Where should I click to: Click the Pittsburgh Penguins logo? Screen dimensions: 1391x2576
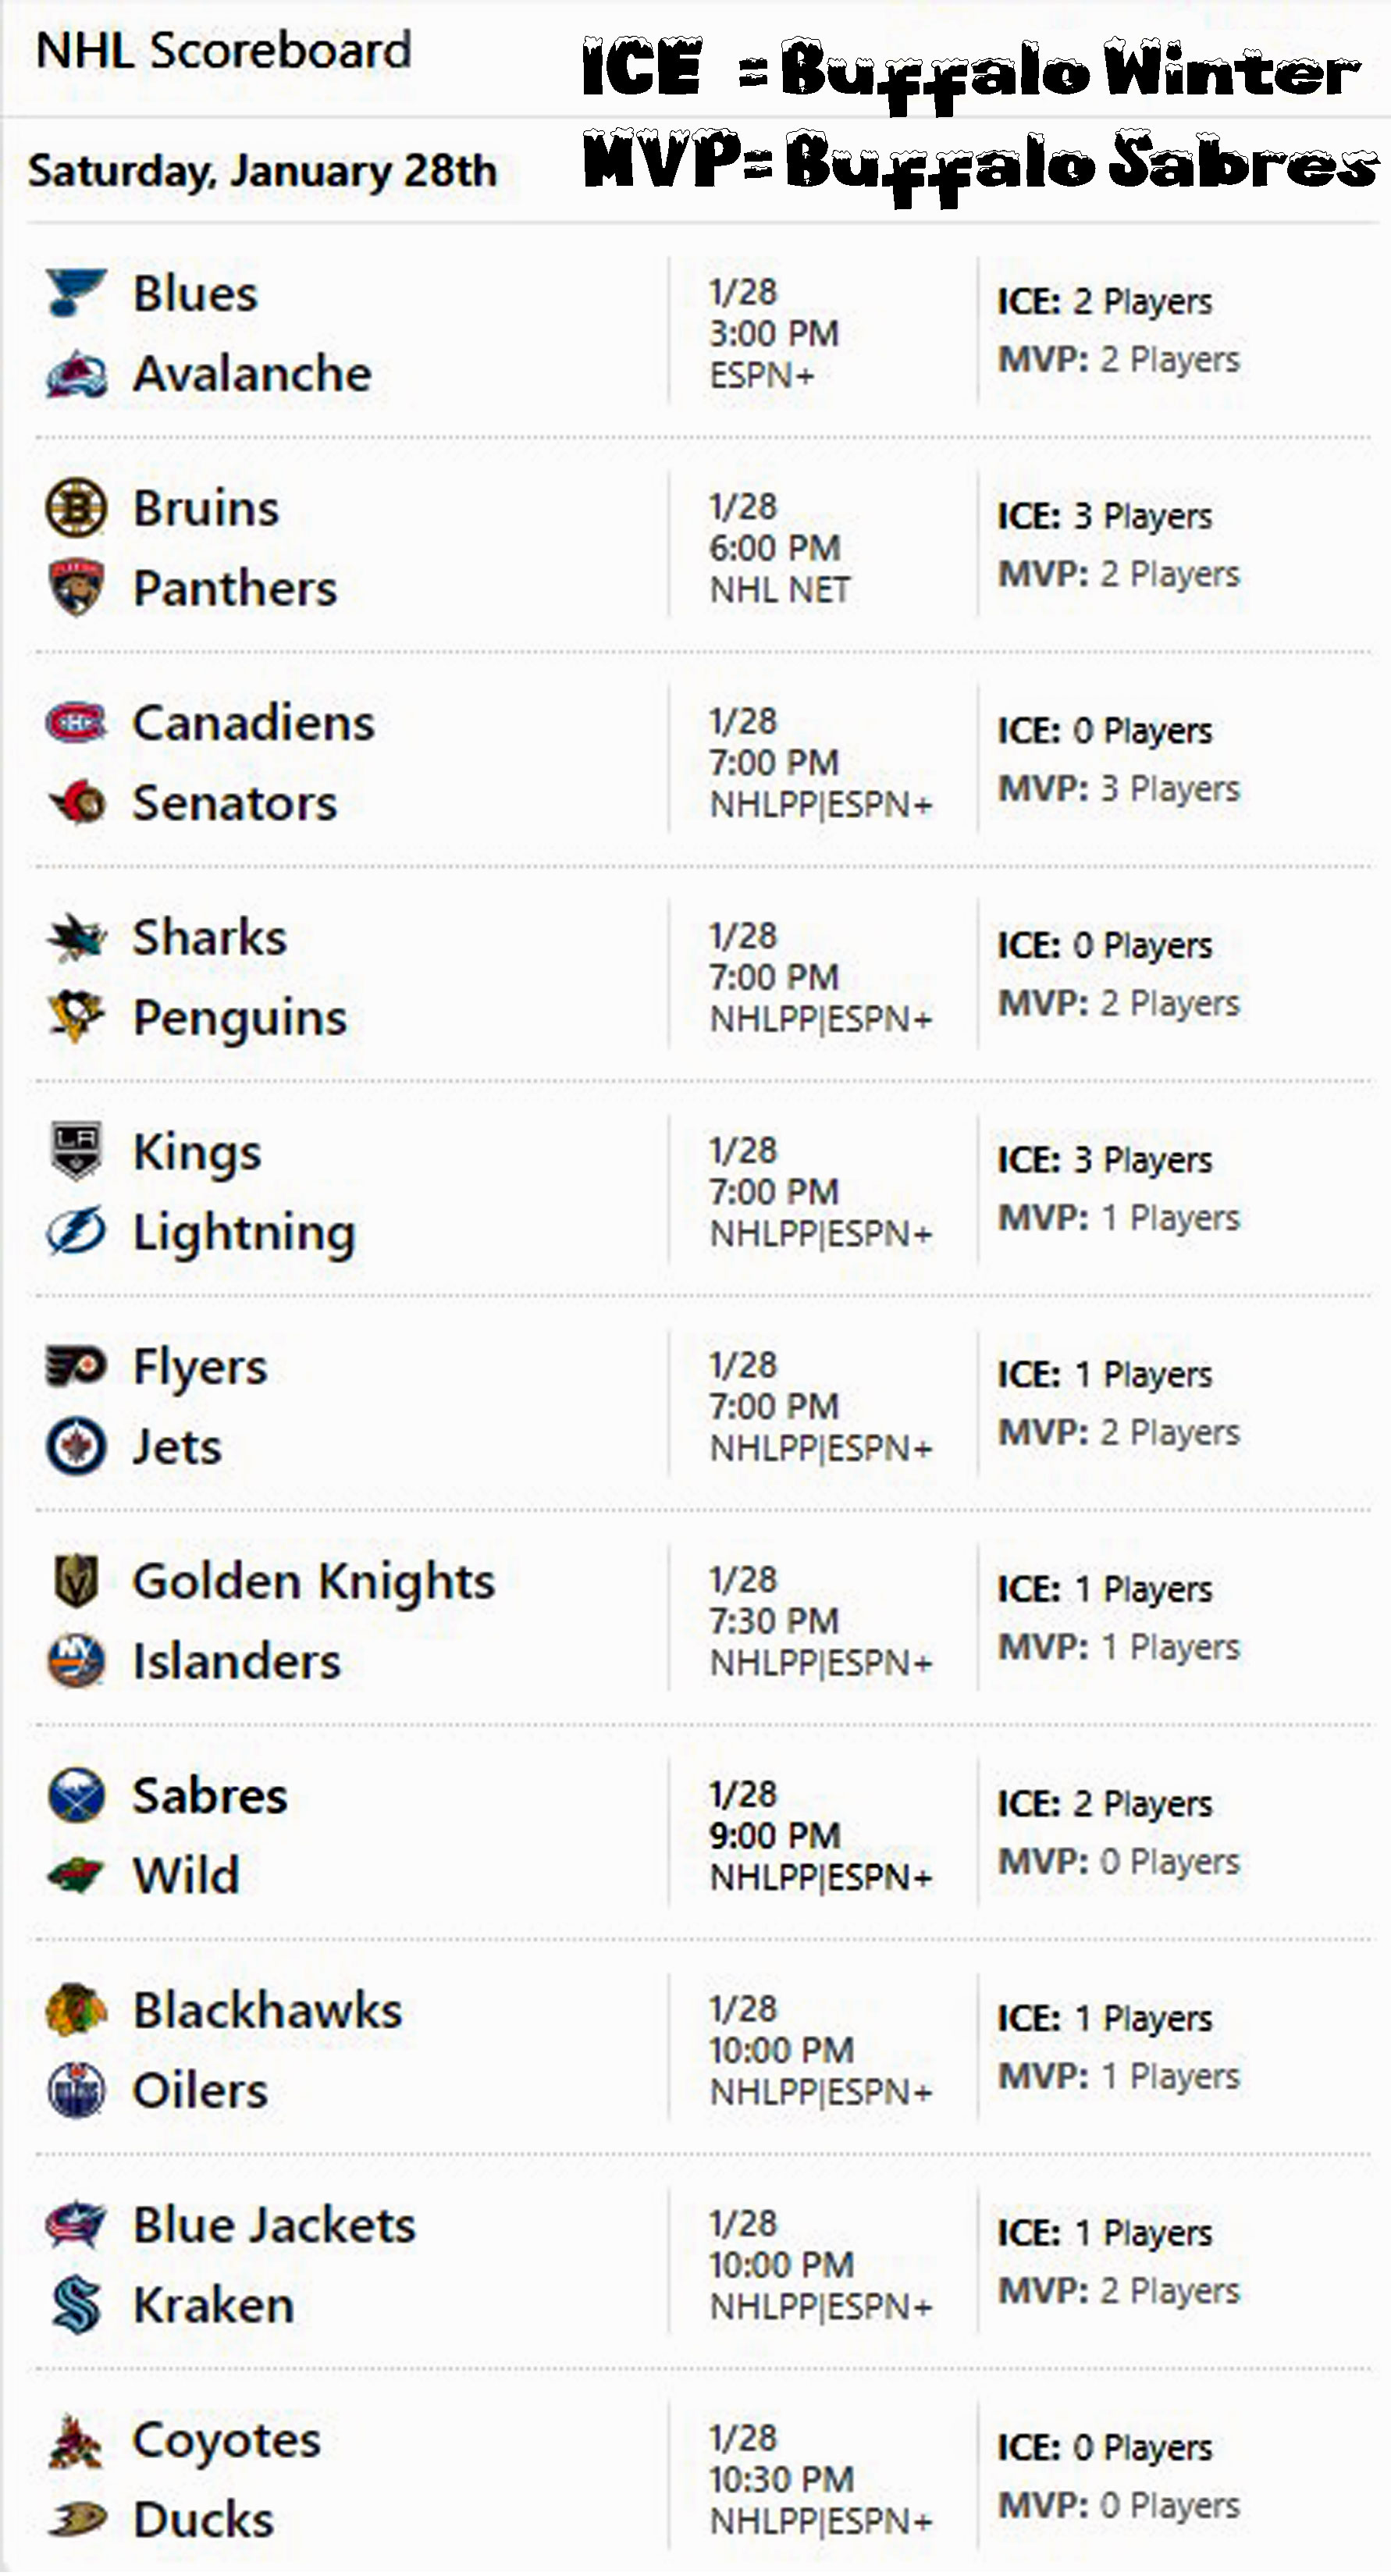coord(75,1016)
